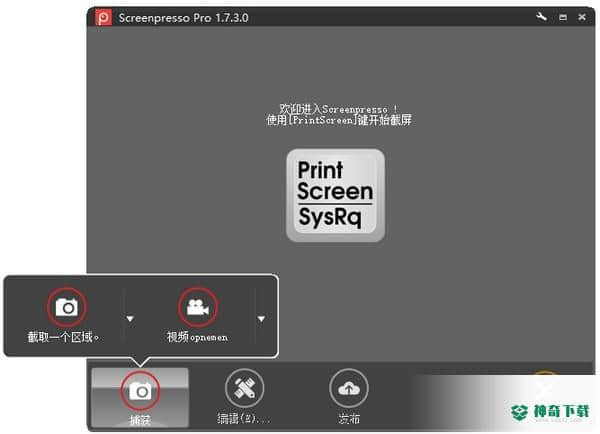The image size is (600, 434).
Task: Start video recording with the camcorder icon
Action: 198,307
